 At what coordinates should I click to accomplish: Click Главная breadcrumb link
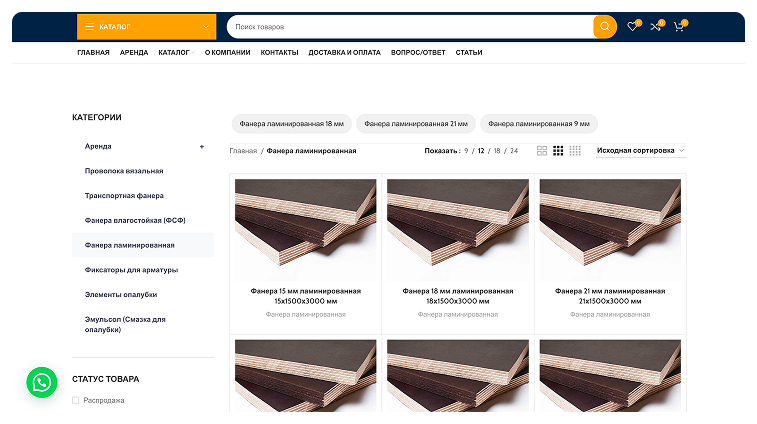(x=243, y=151)
